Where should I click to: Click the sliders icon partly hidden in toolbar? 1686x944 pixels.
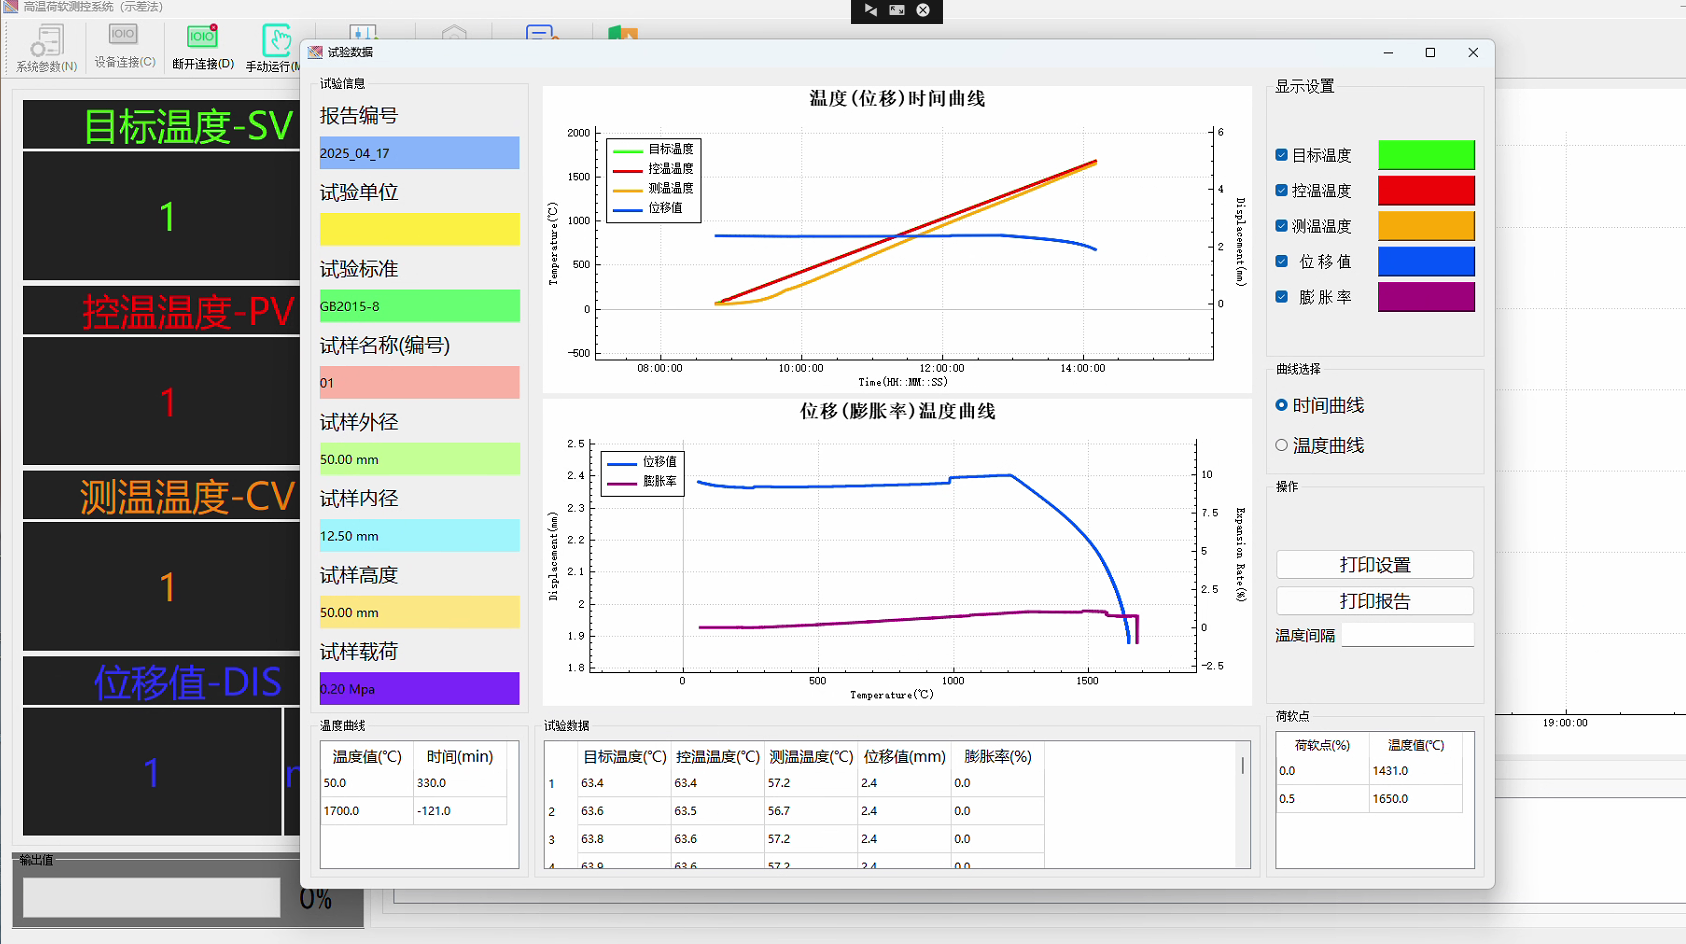click(363, 32)
